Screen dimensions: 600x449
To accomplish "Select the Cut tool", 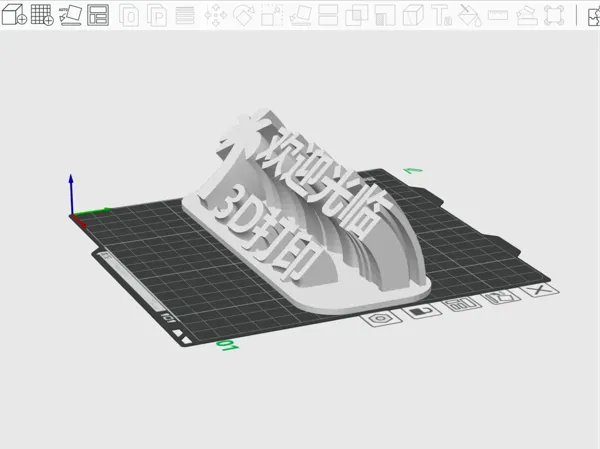I will 328,15.
